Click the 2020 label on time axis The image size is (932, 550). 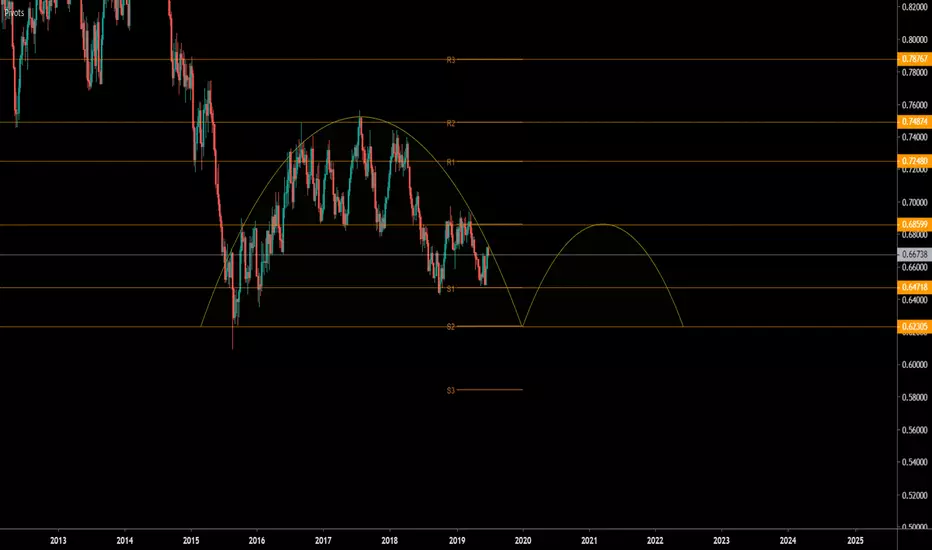point(523,540)
